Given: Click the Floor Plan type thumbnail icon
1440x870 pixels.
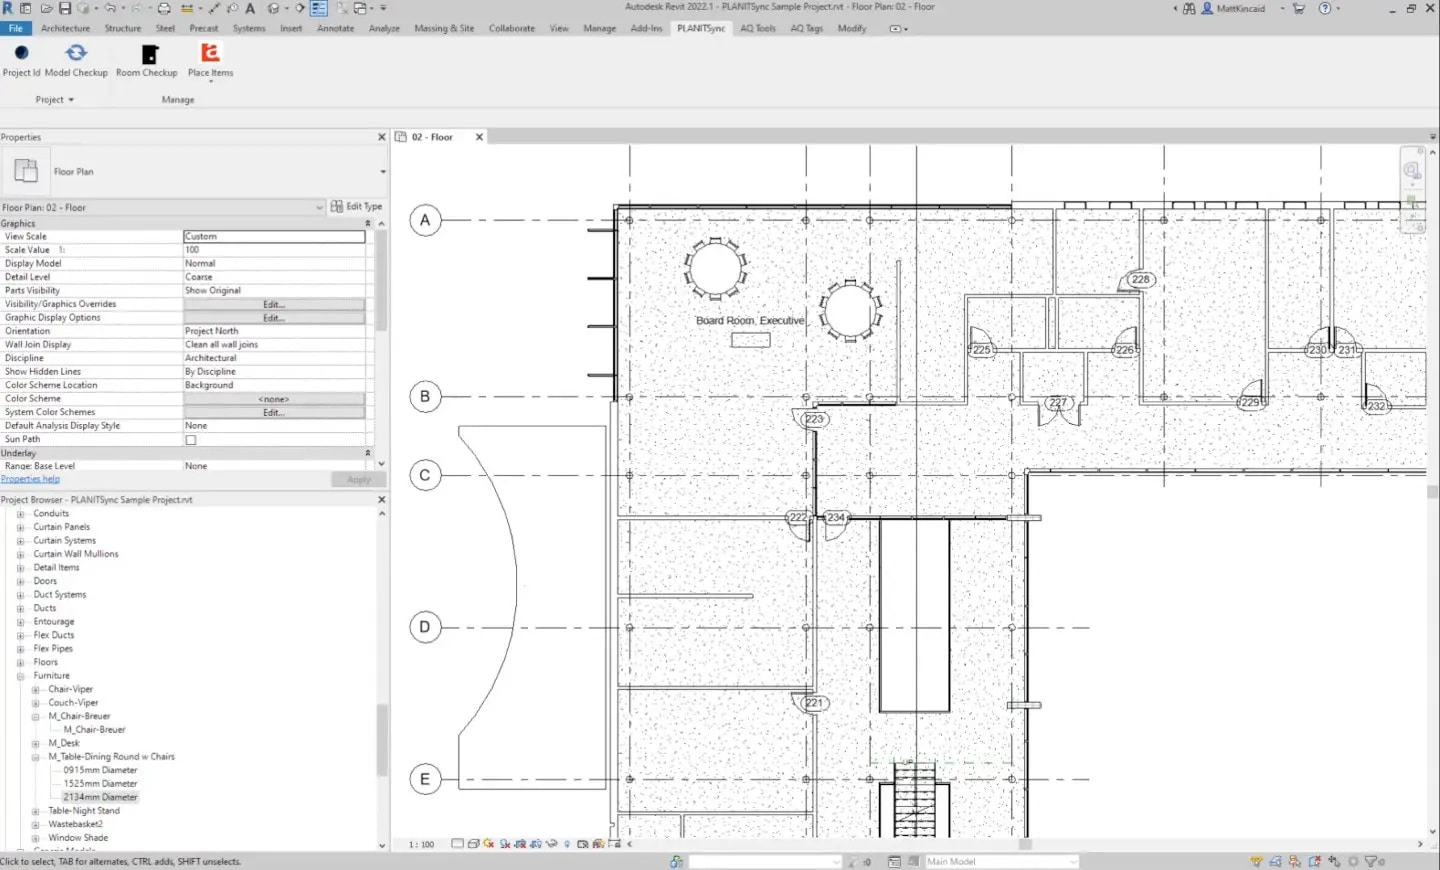Looking at the screenshot, I should tap(26, 171).
